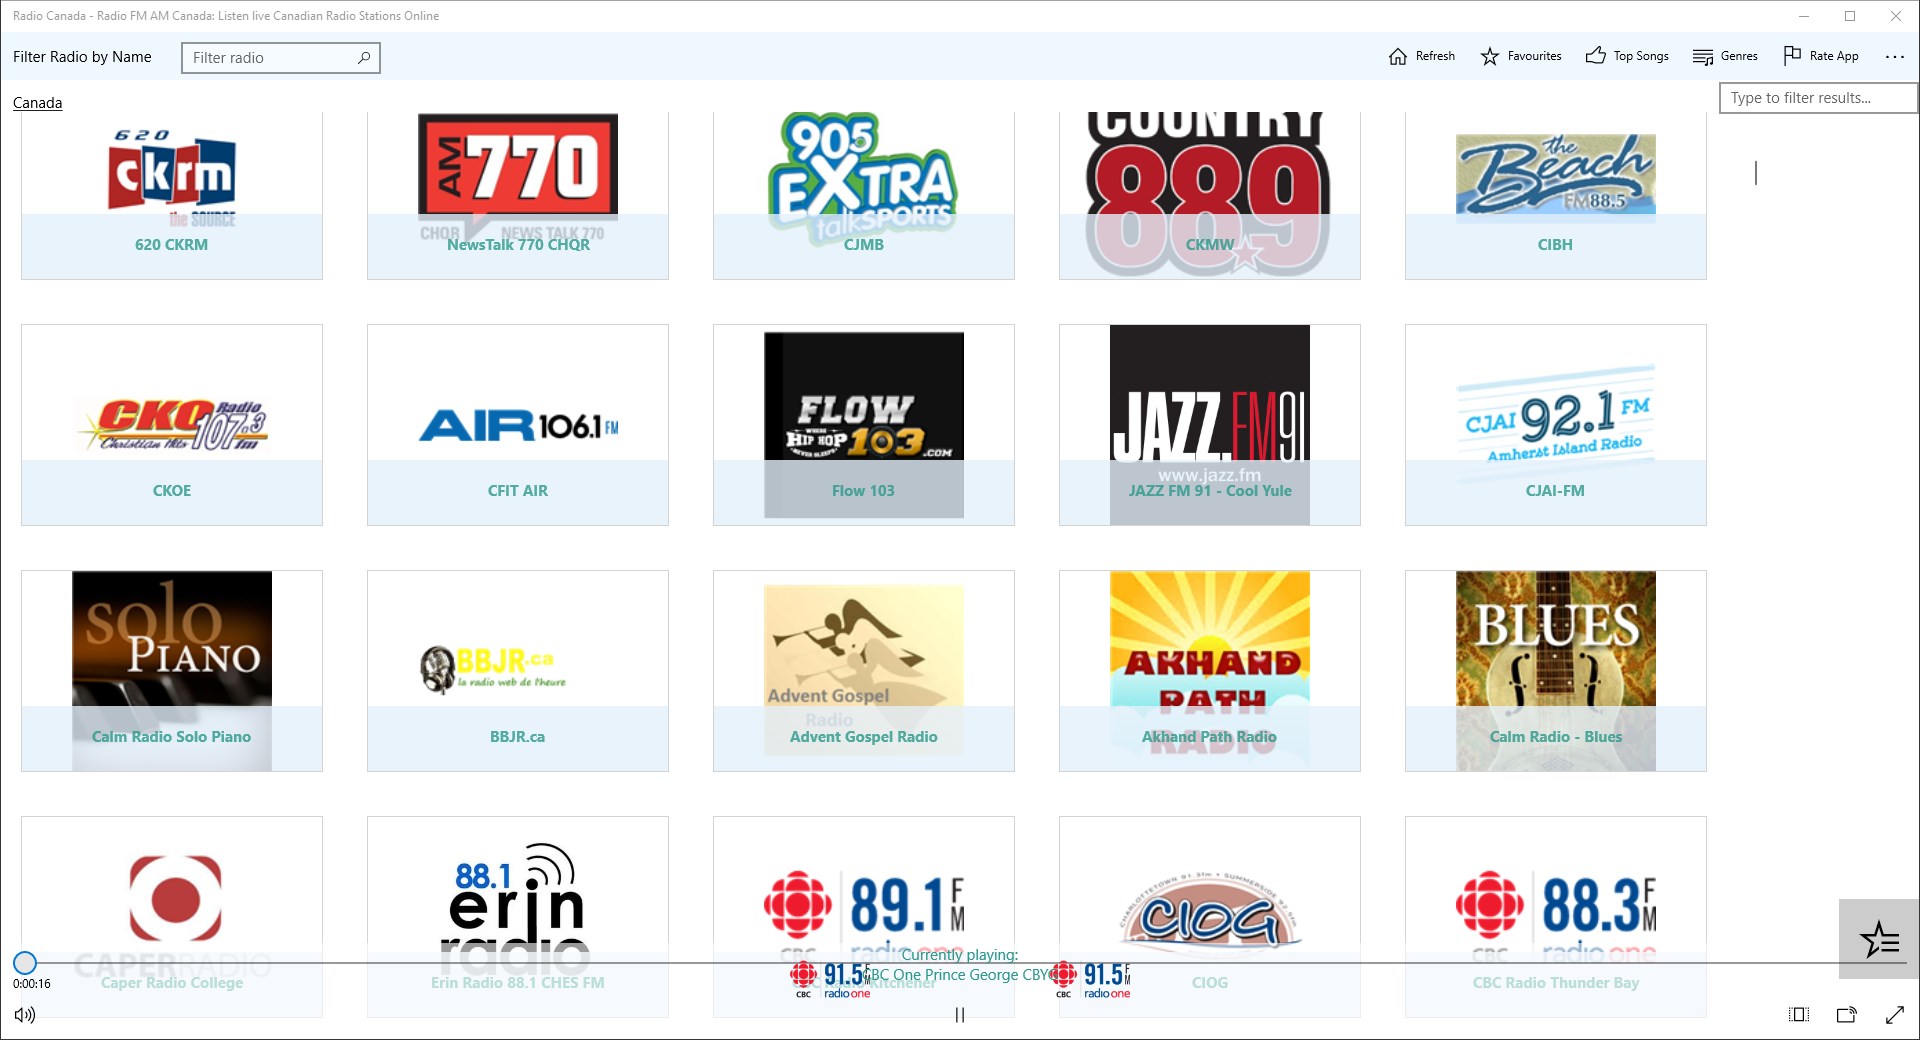This screenshot has width=1920, height=1040.
Task: Select the CKOE station tile
Action: click(172, 425)
